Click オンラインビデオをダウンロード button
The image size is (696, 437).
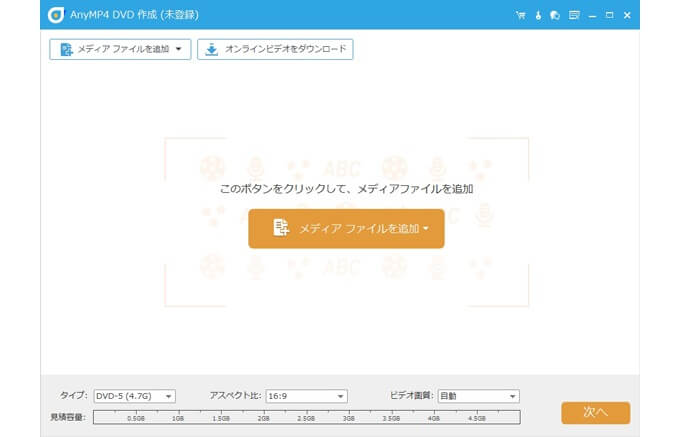tap(275, 49)
